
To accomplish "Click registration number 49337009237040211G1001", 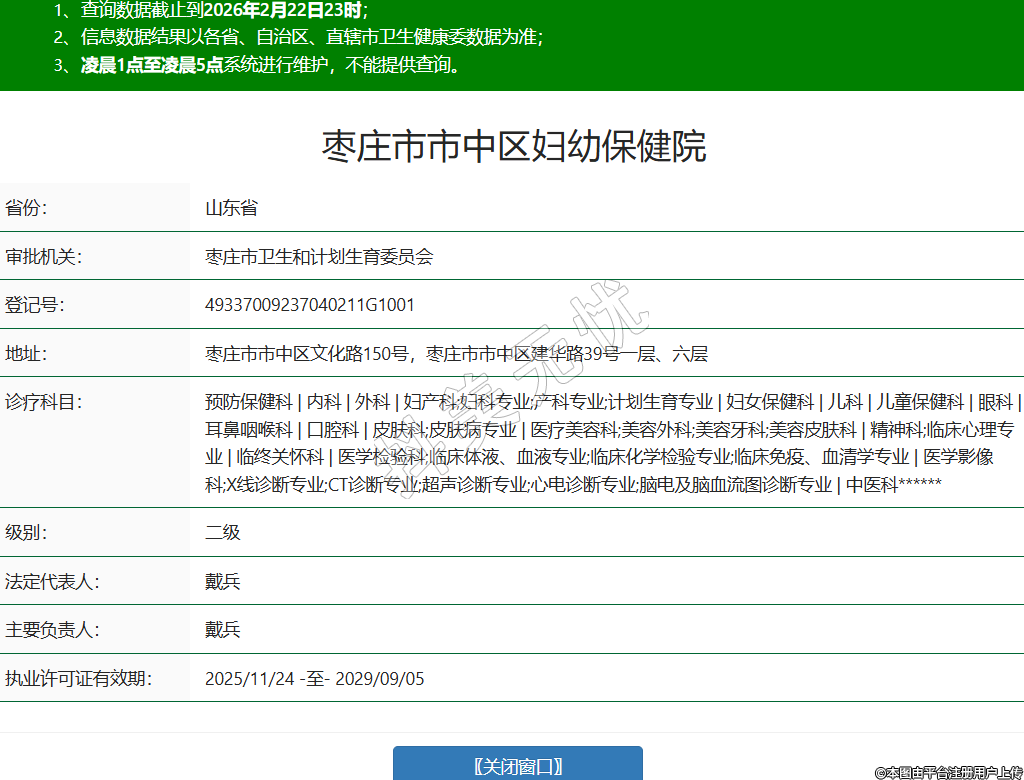I will (309, 305).
